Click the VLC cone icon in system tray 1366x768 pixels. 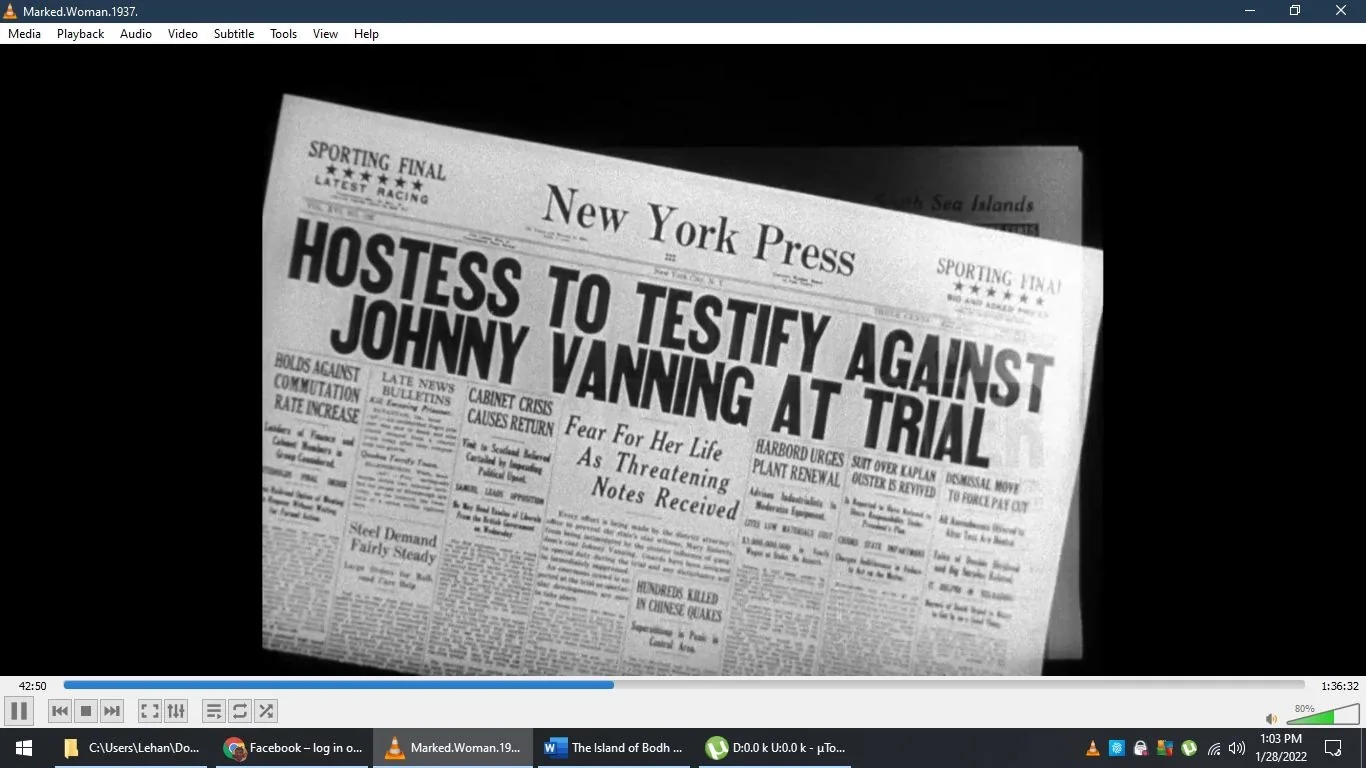pos(1093,748)
